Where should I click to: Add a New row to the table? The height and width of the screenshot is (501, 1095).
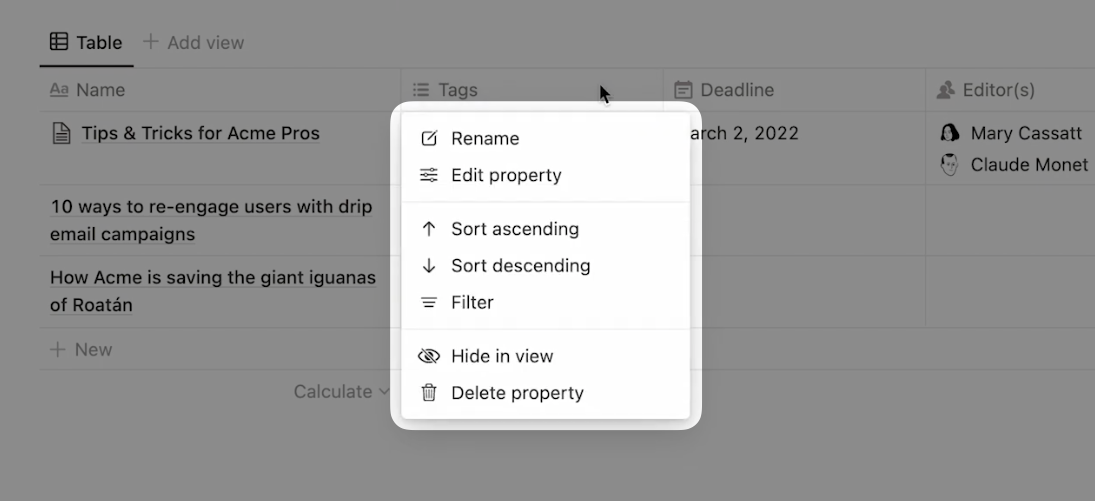click(81, 349)
